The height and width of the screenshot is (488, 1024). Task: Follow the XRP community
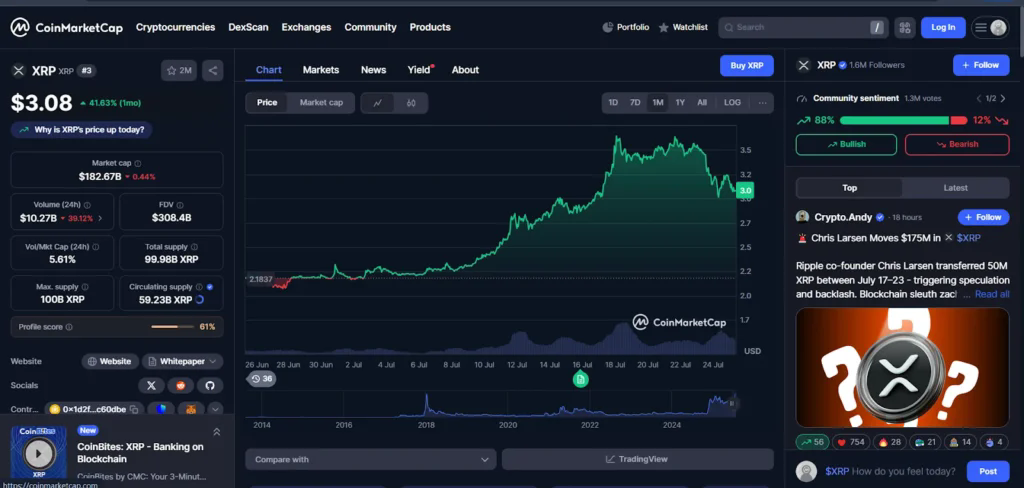click(981, 65)
